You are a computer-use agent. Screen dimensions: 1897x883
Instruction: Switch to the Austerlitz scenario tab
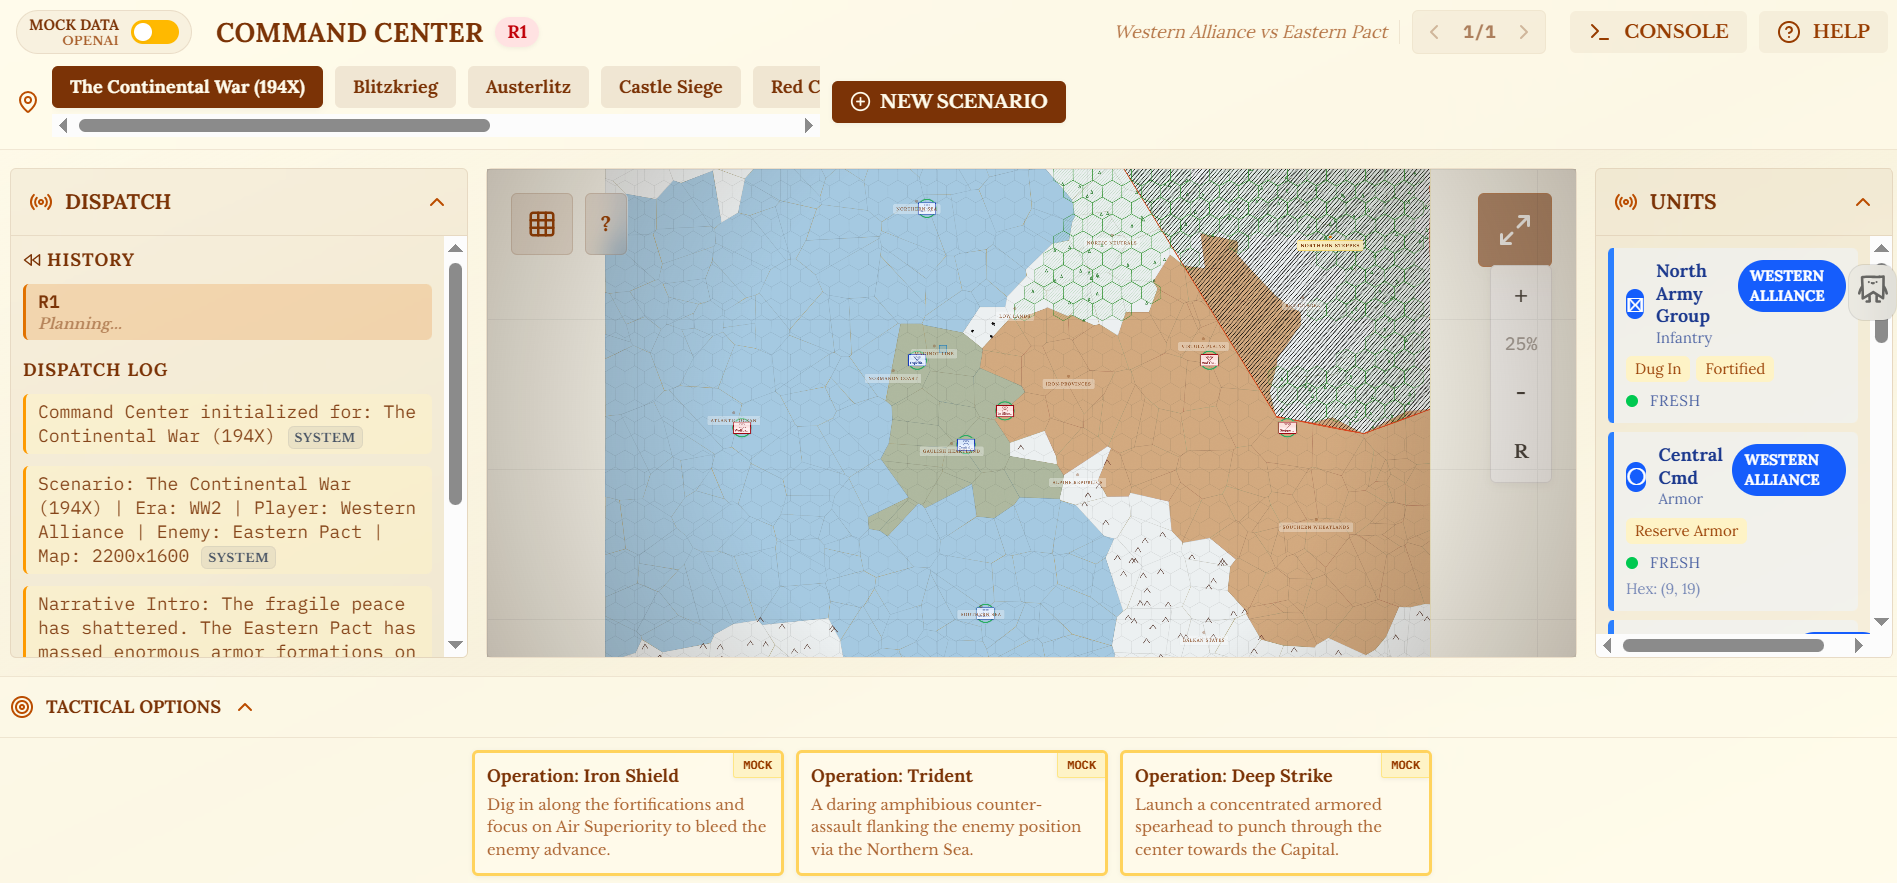528,87
